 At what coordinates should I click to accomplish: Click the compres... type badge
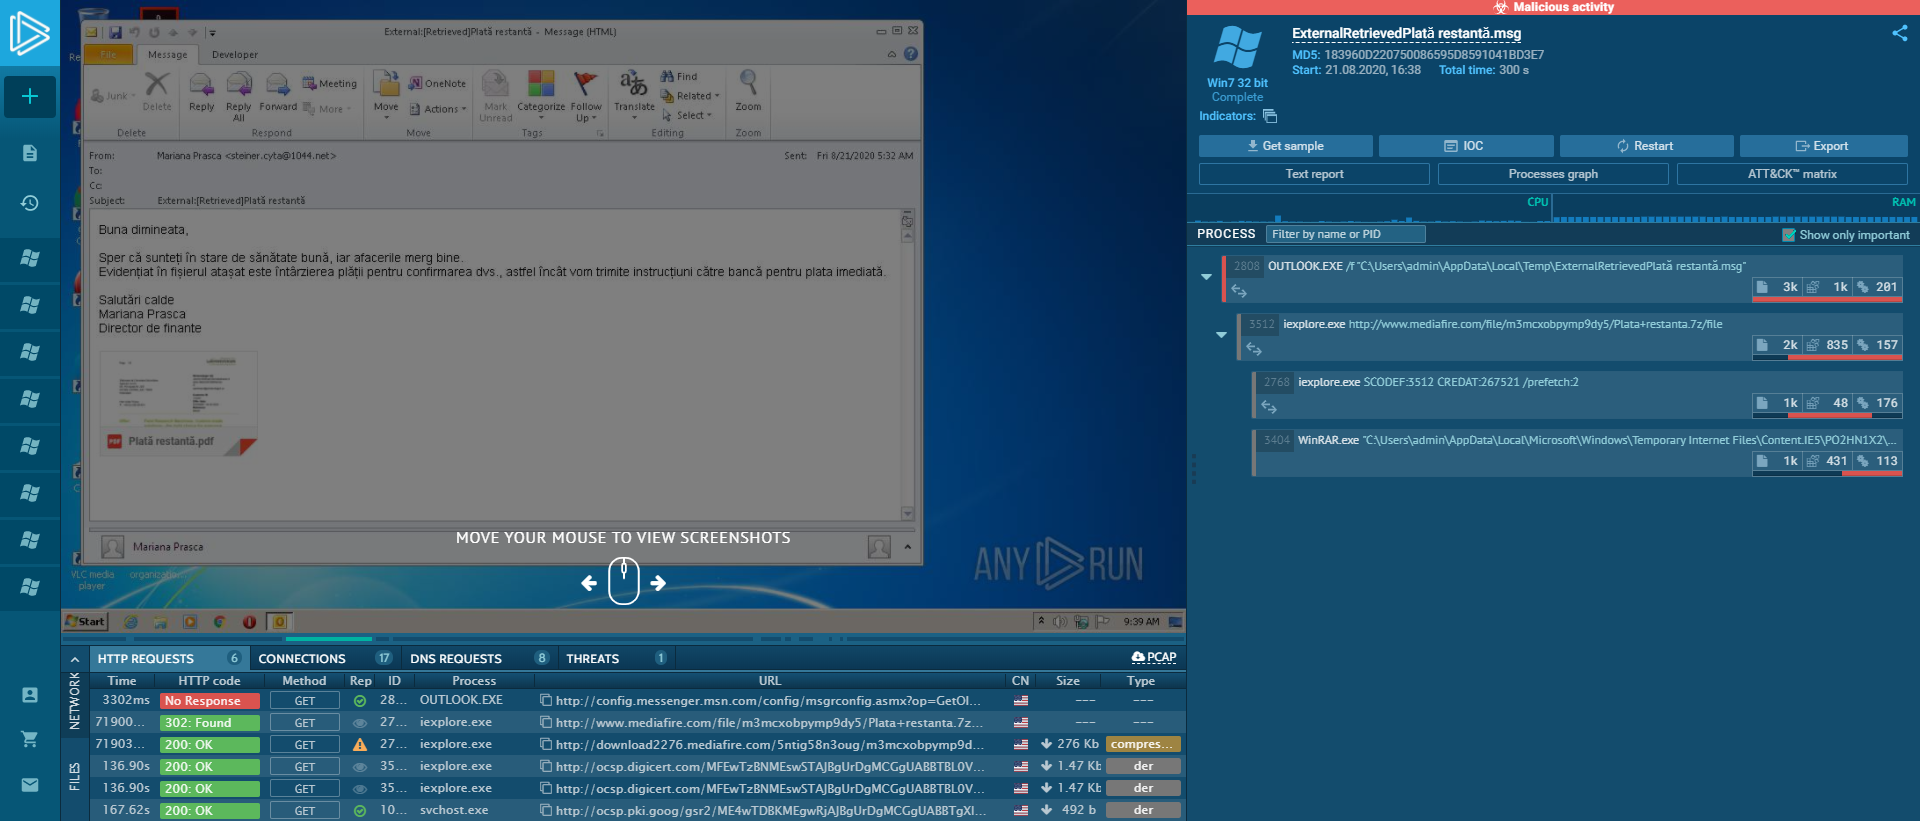1143,744
